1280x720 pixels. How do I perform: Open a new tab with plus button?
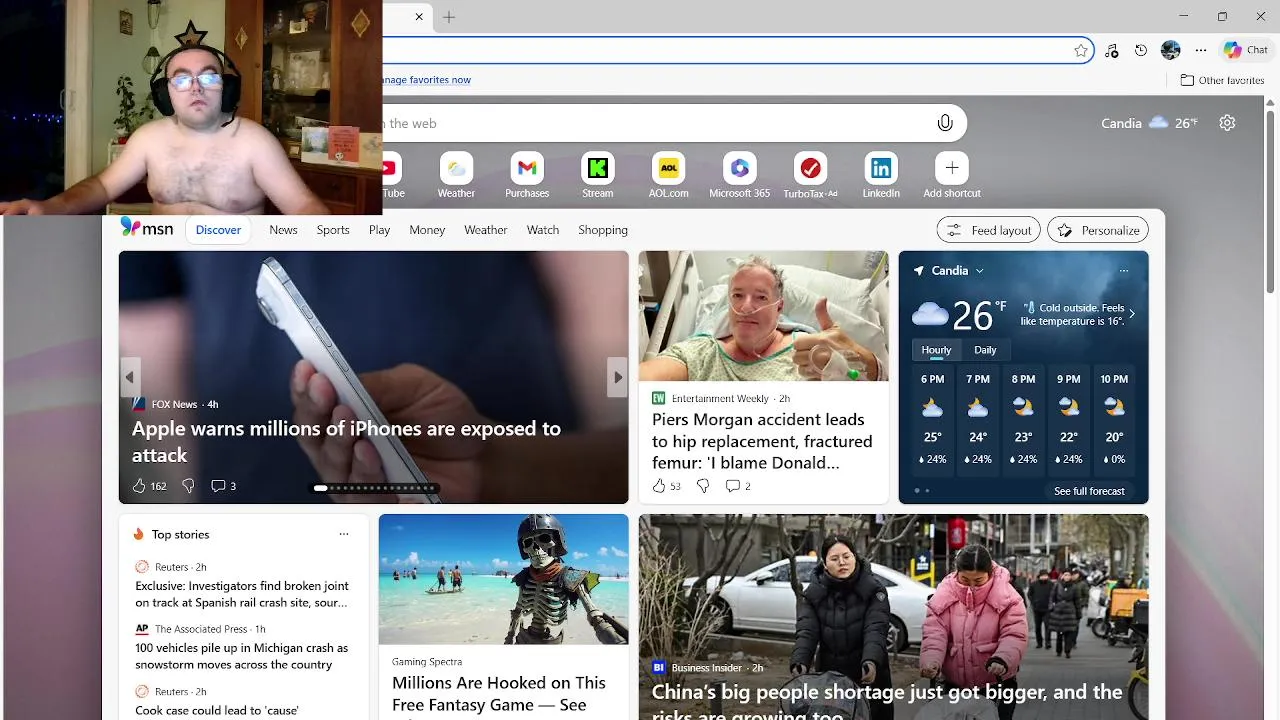pyautogui.click(x=449, y=17)
